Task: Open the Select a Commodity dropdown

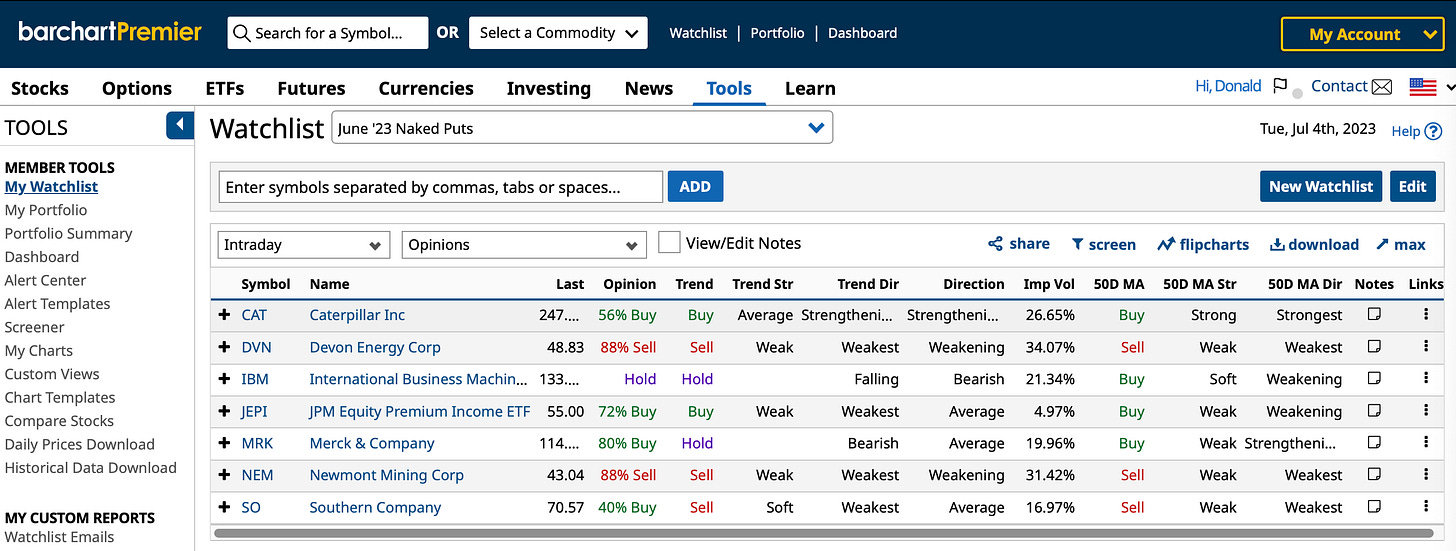Action: tap(558, 33)
